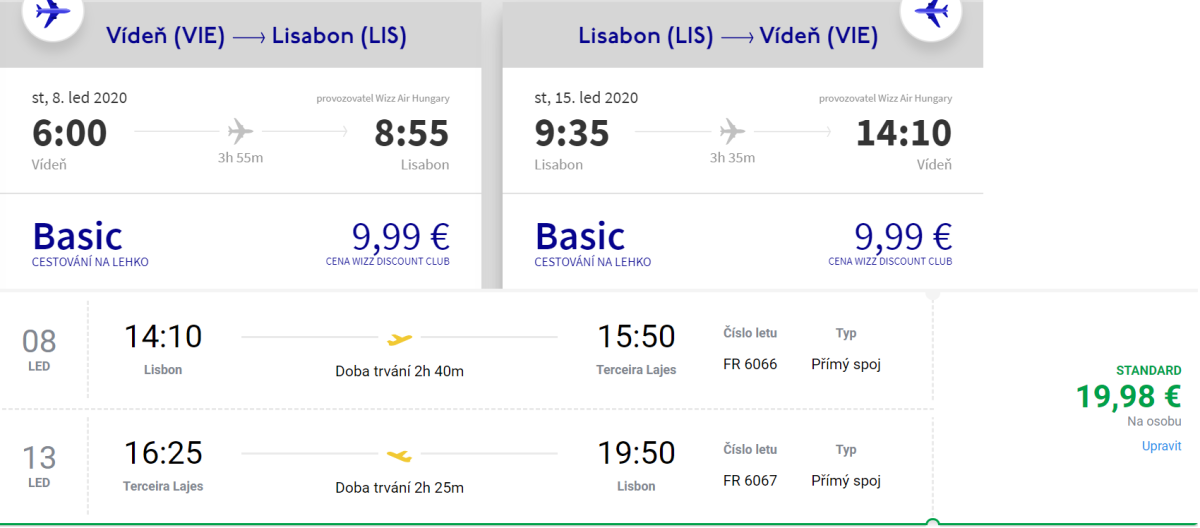Select the Vídeň (VIE) → Lisabon (LIS) header

[x=256, y=37]
